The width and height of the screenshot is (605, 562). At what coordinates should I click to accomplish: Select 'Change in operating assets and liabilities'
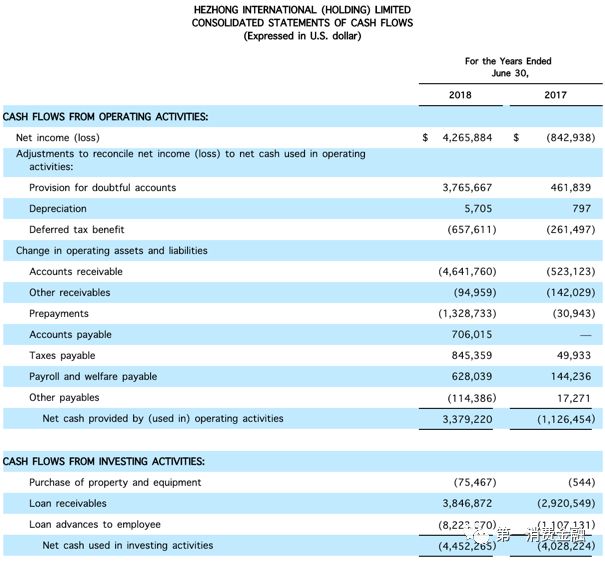tap(112, 251)
